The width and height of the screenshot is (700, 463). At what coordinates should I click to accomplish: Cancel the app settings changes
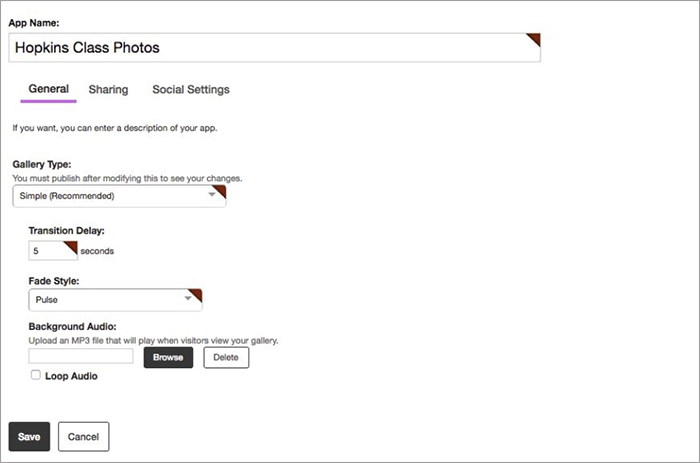[83, 437]
